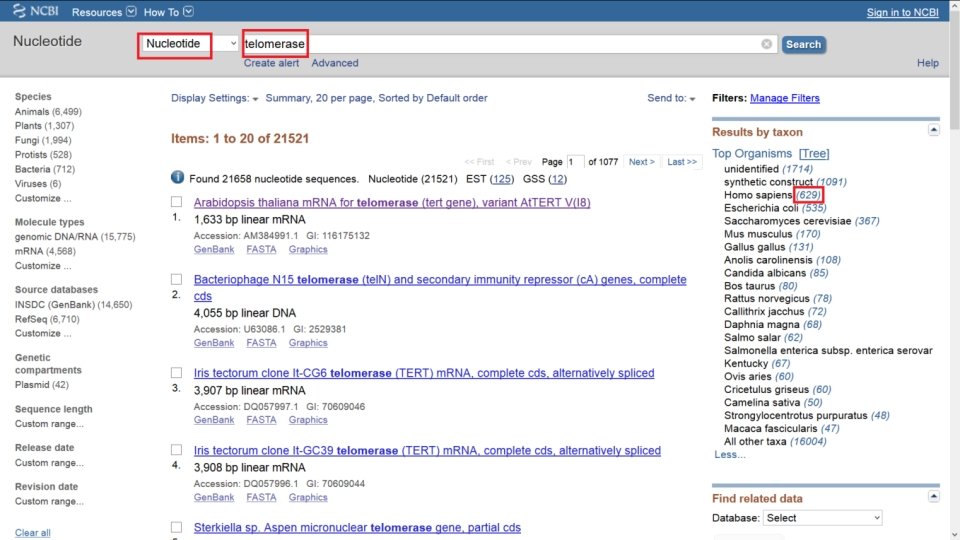Open GSS results count 12
Image resolution: width=960 pixels, height=540 pixels.
coord(557,179)
